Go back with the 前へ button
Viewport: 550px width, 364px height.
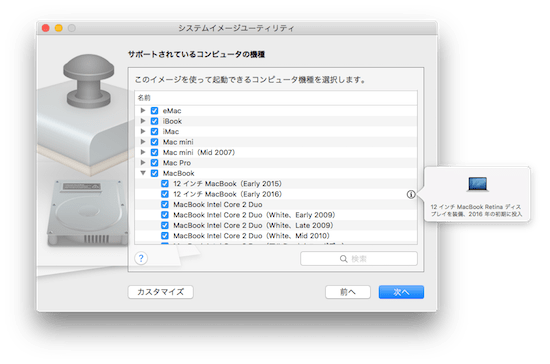tap(348, 292)
